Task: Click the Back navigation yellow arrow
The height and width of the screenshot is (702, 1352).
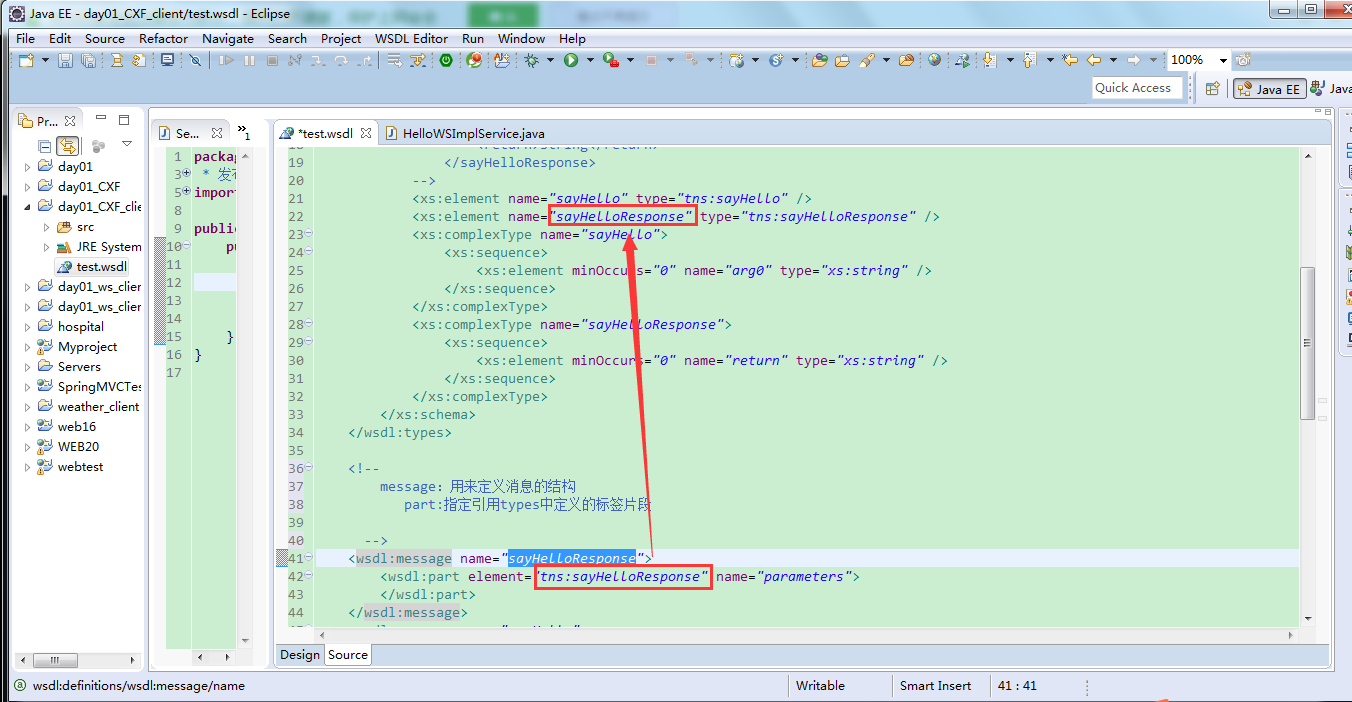Action: 1094,60
